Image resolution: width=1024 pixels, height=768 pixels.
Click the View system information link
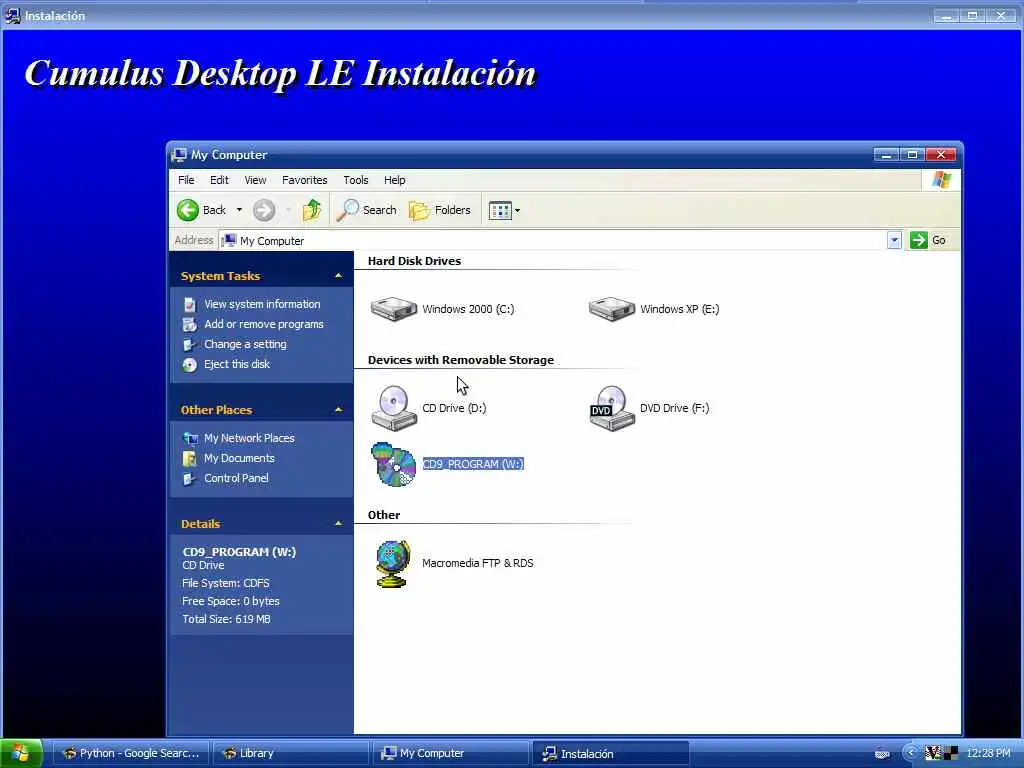tap(263, 304)
